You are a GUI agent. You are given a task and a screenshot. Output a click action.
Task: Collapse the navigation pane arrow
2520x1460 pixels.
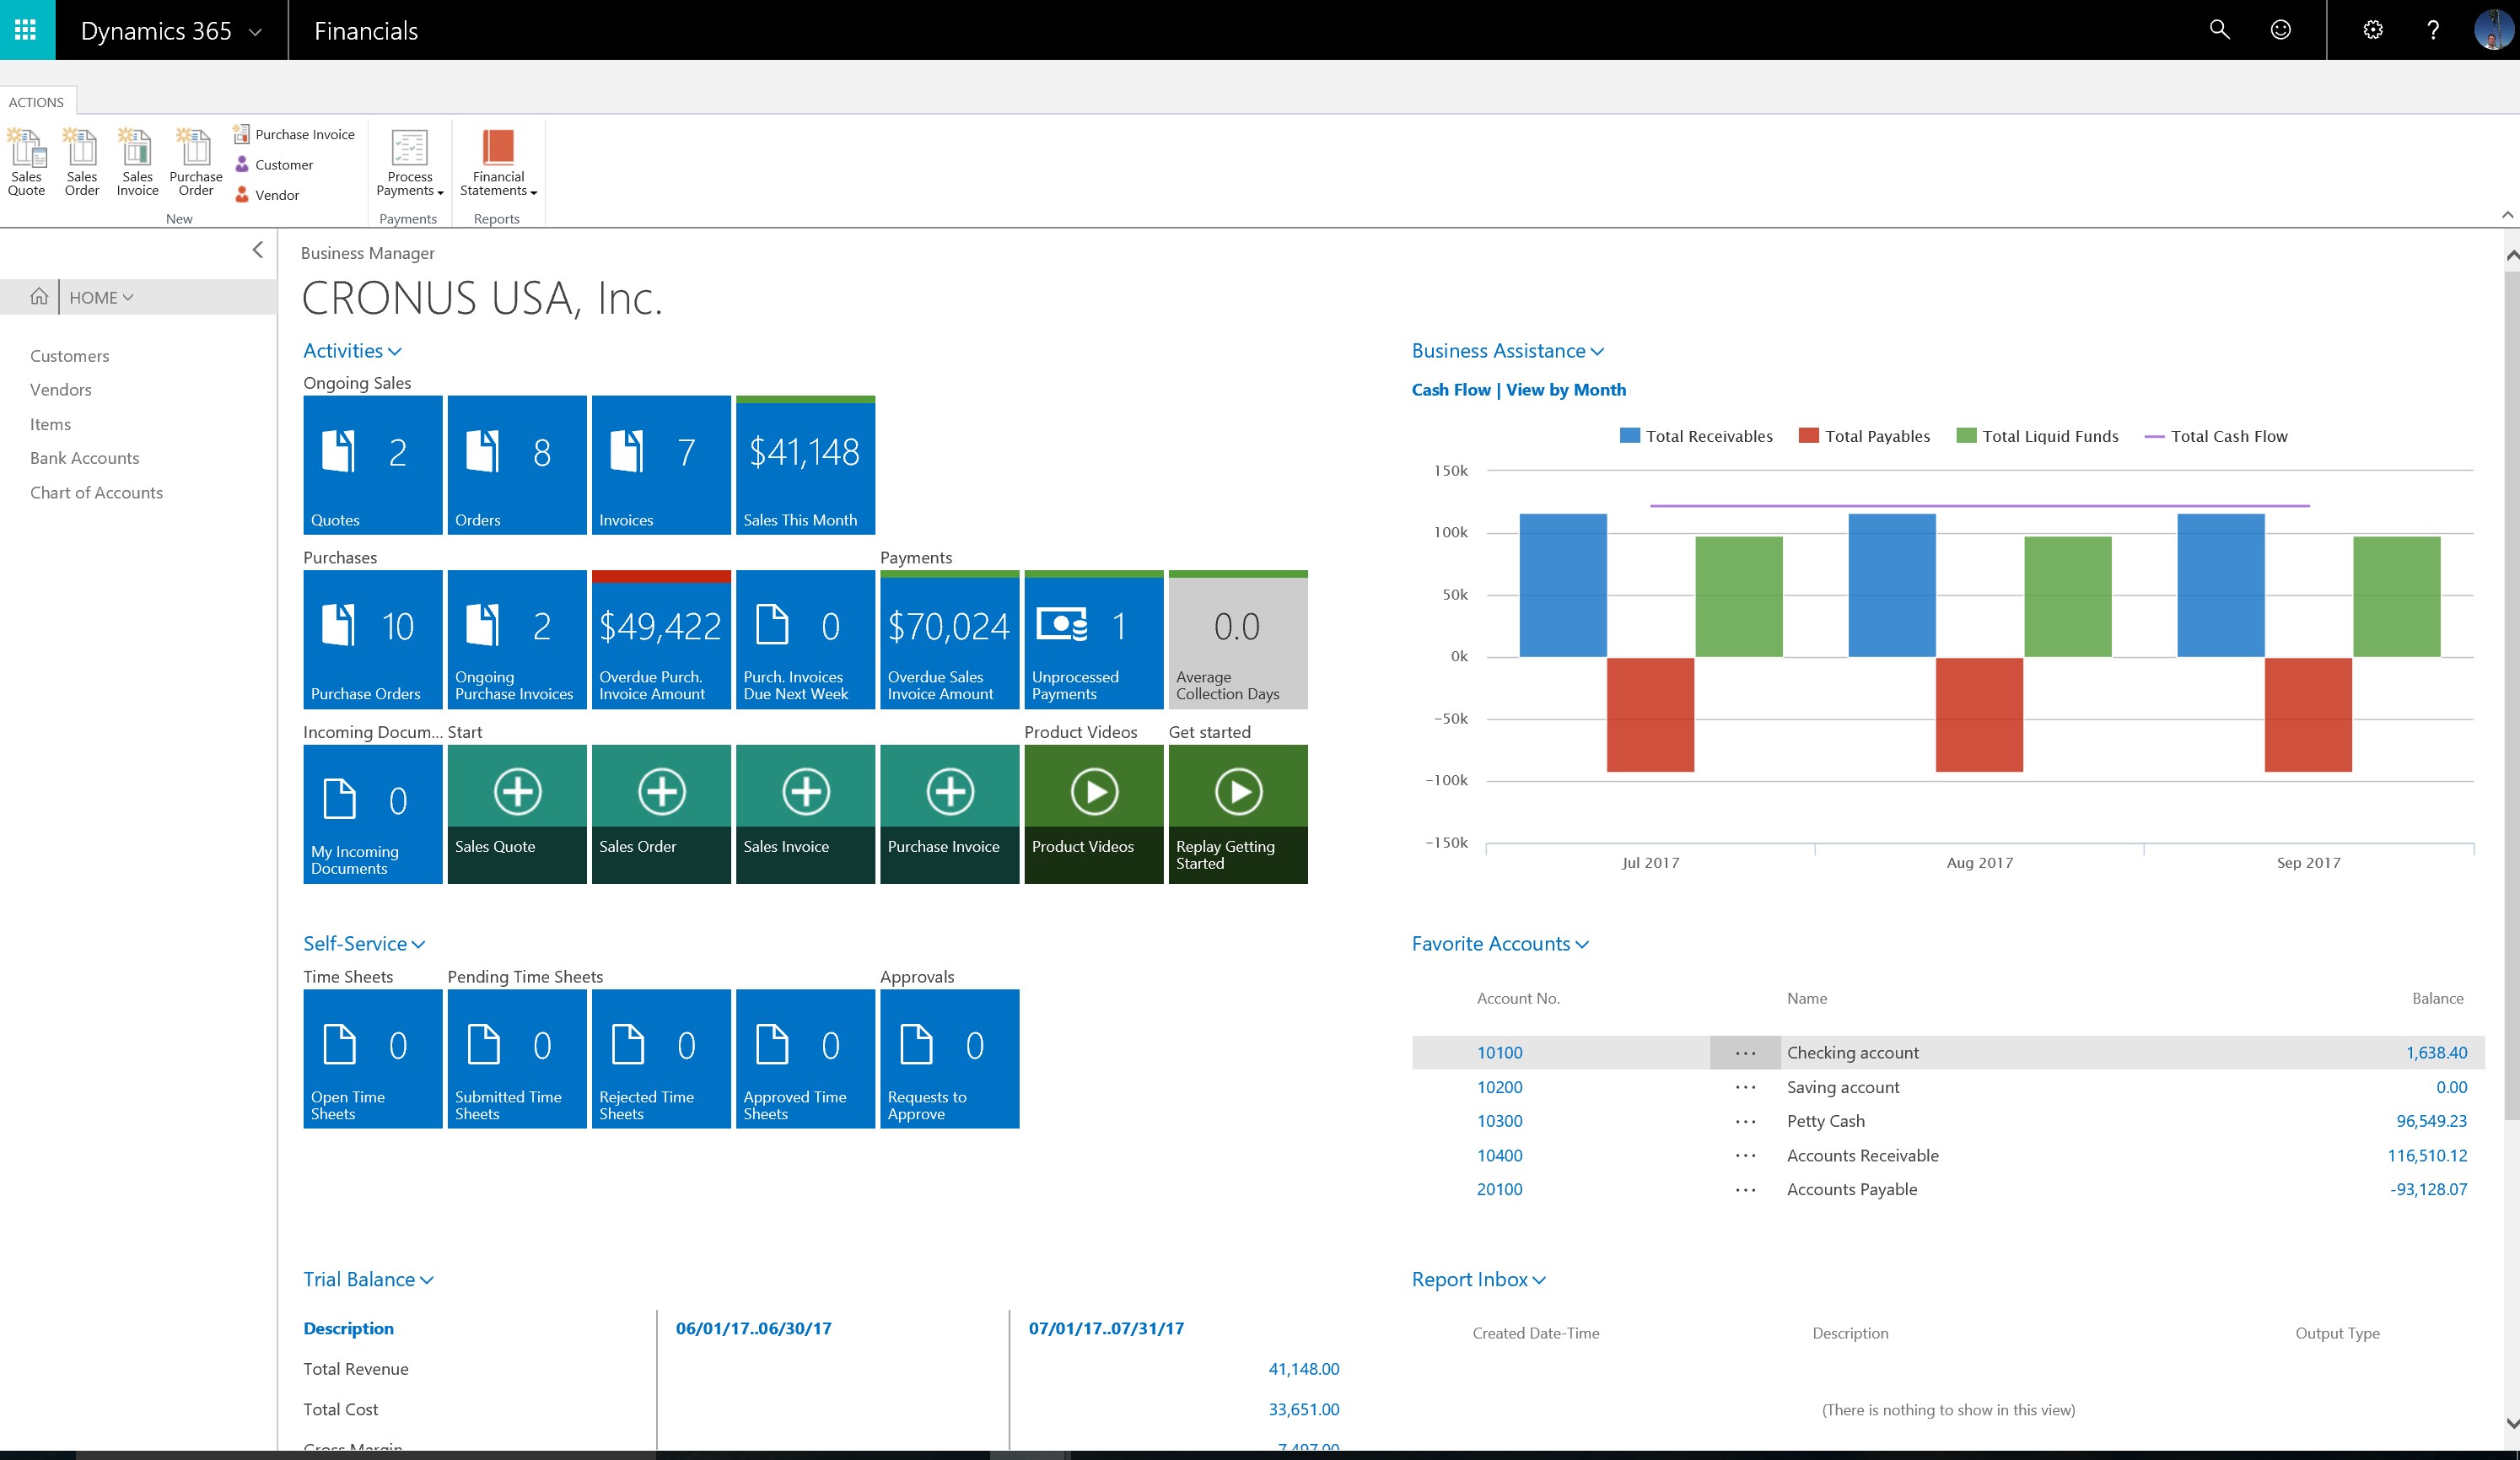(258, 250)
